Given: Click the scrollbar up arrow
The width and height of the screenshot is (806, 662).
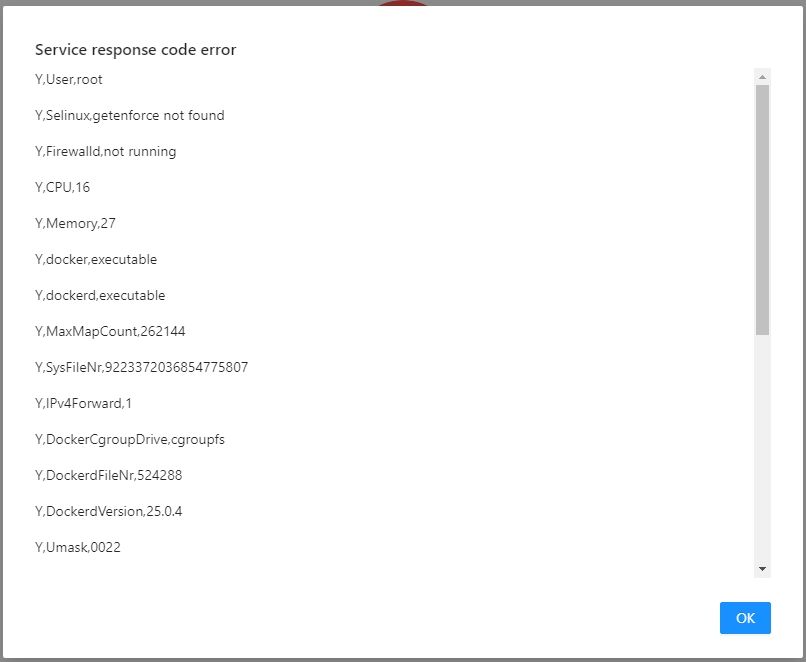Looking at the screenshot, I should pyautogui.click(x=763, y=77).
